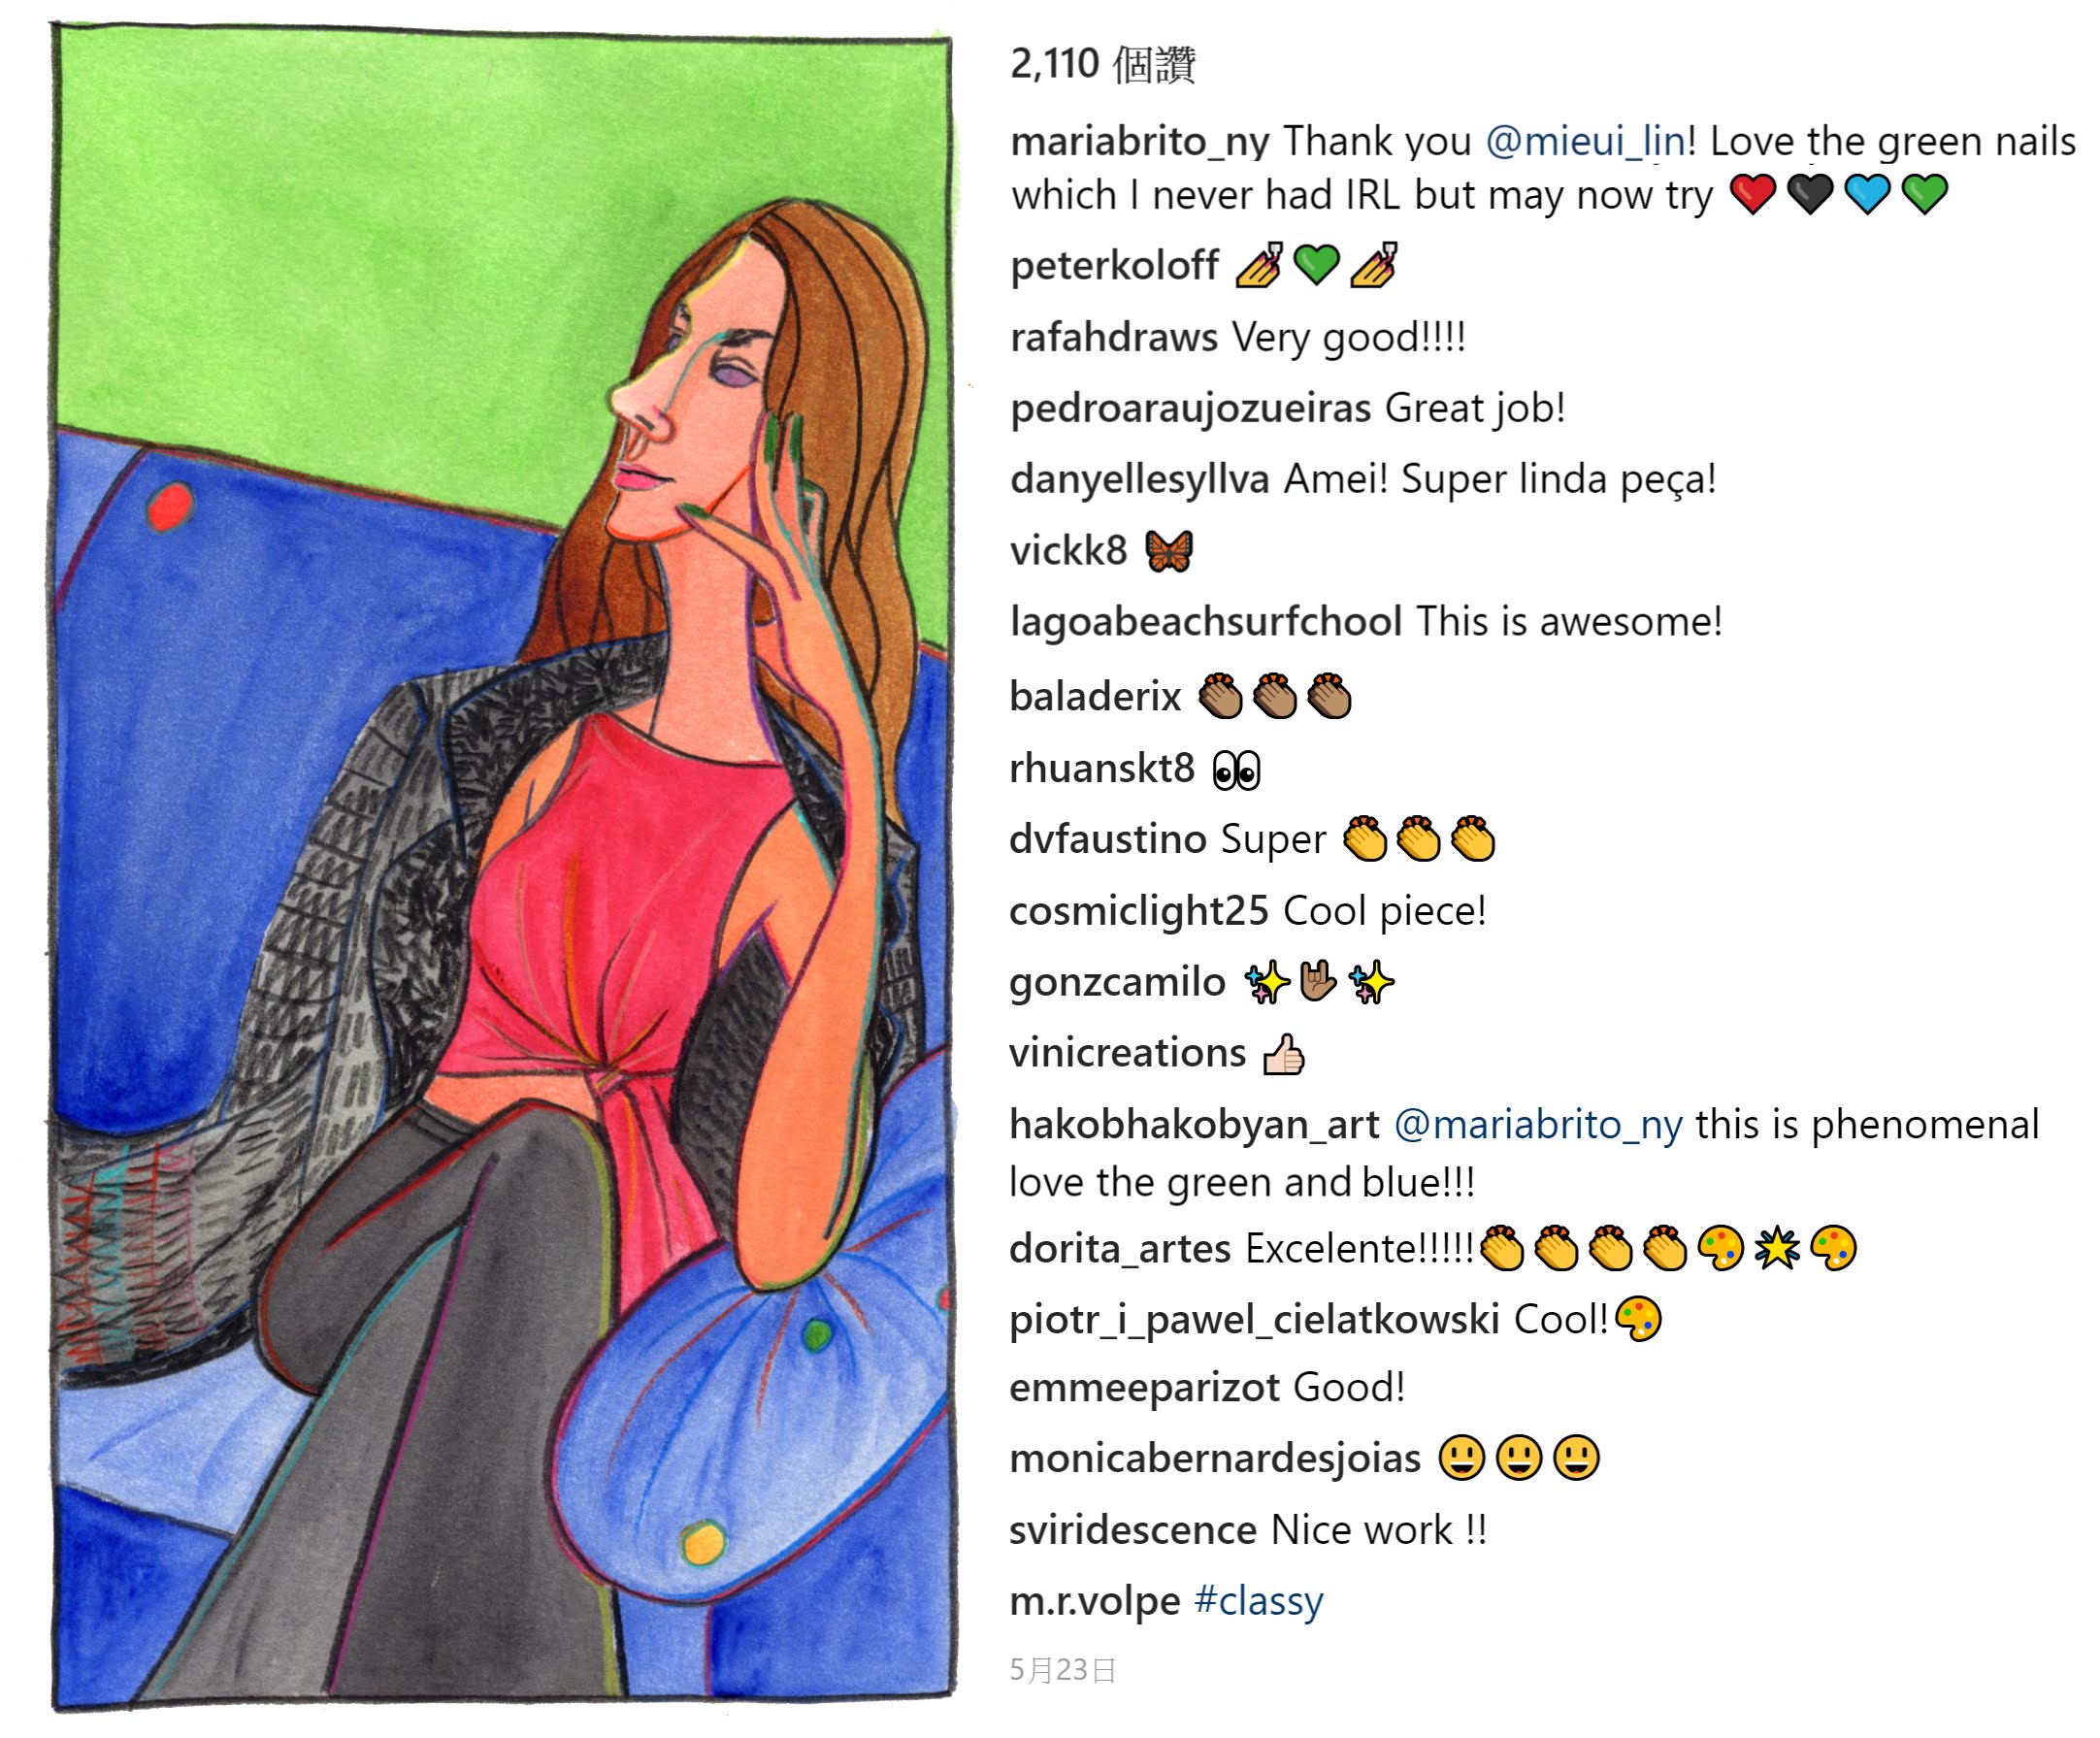Open the hakobhakobyan_art profile

(x=1194, y=1126)
